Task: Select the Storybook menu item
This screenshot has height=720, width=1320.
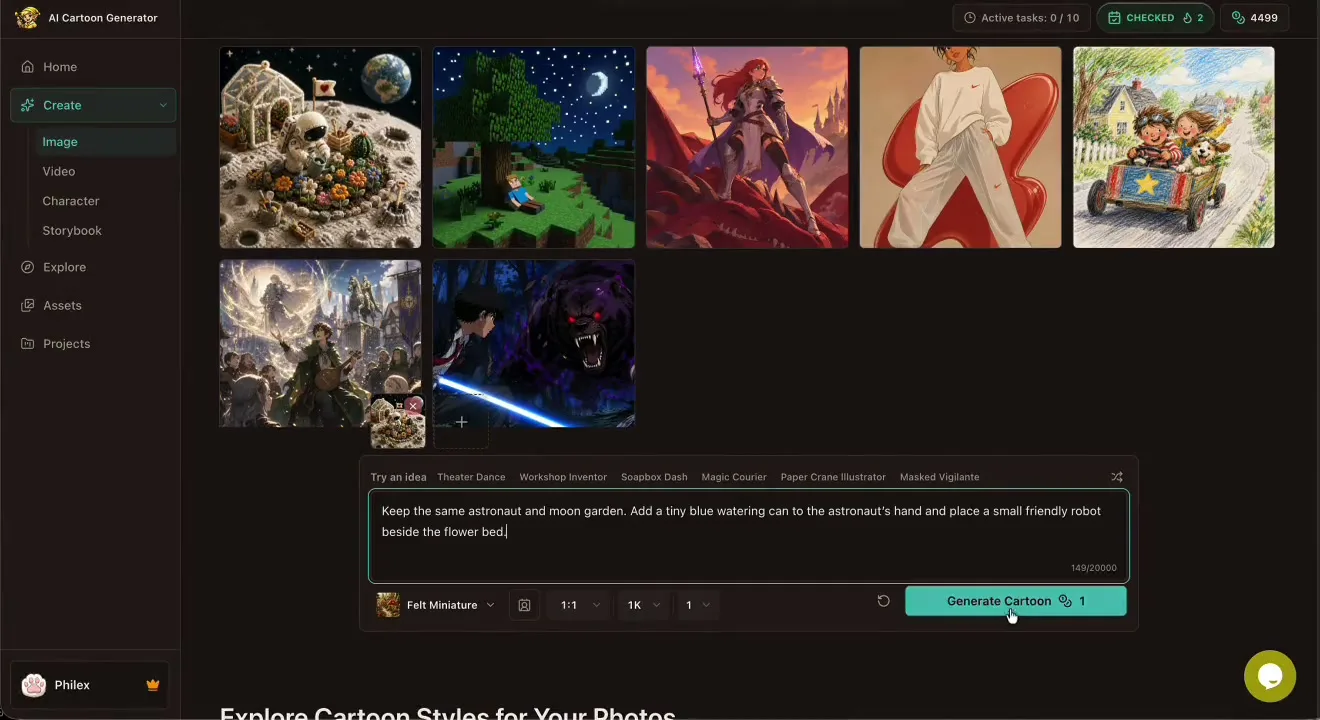Action: (x=72, y=230)
